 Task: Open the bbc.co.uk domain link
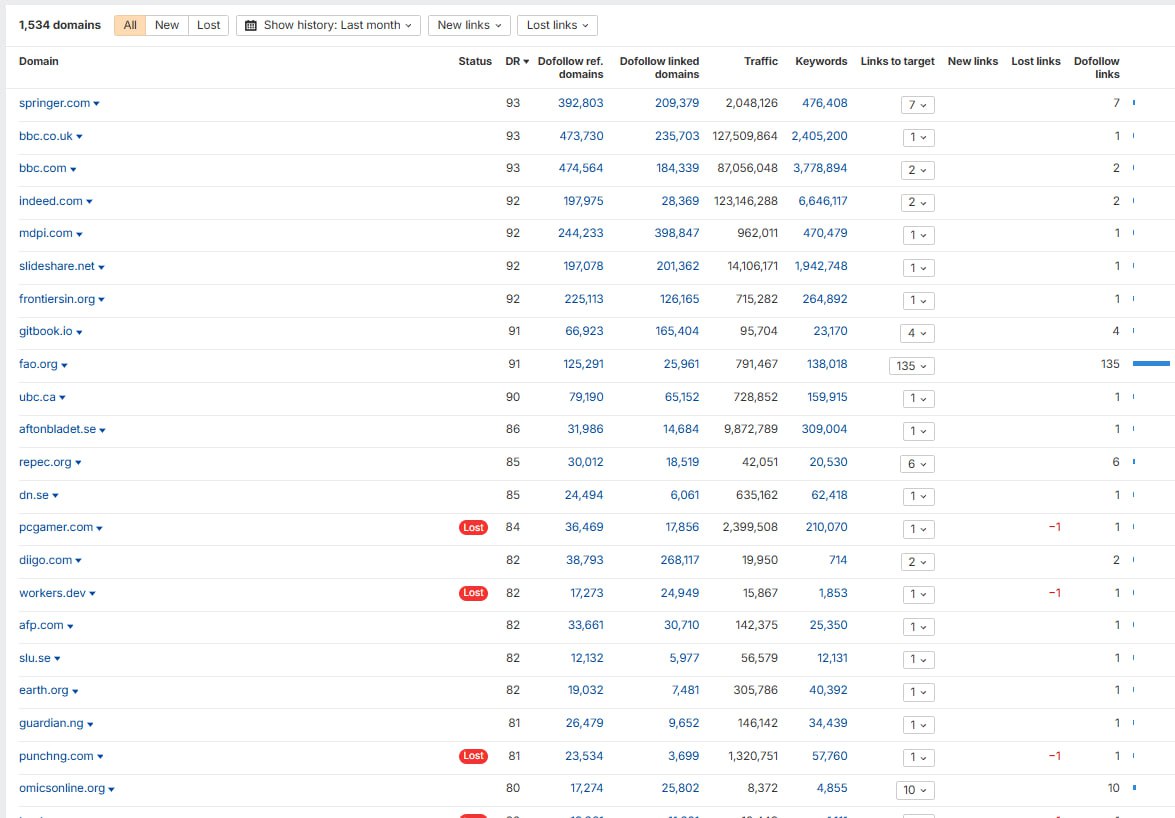pos(45,136)
